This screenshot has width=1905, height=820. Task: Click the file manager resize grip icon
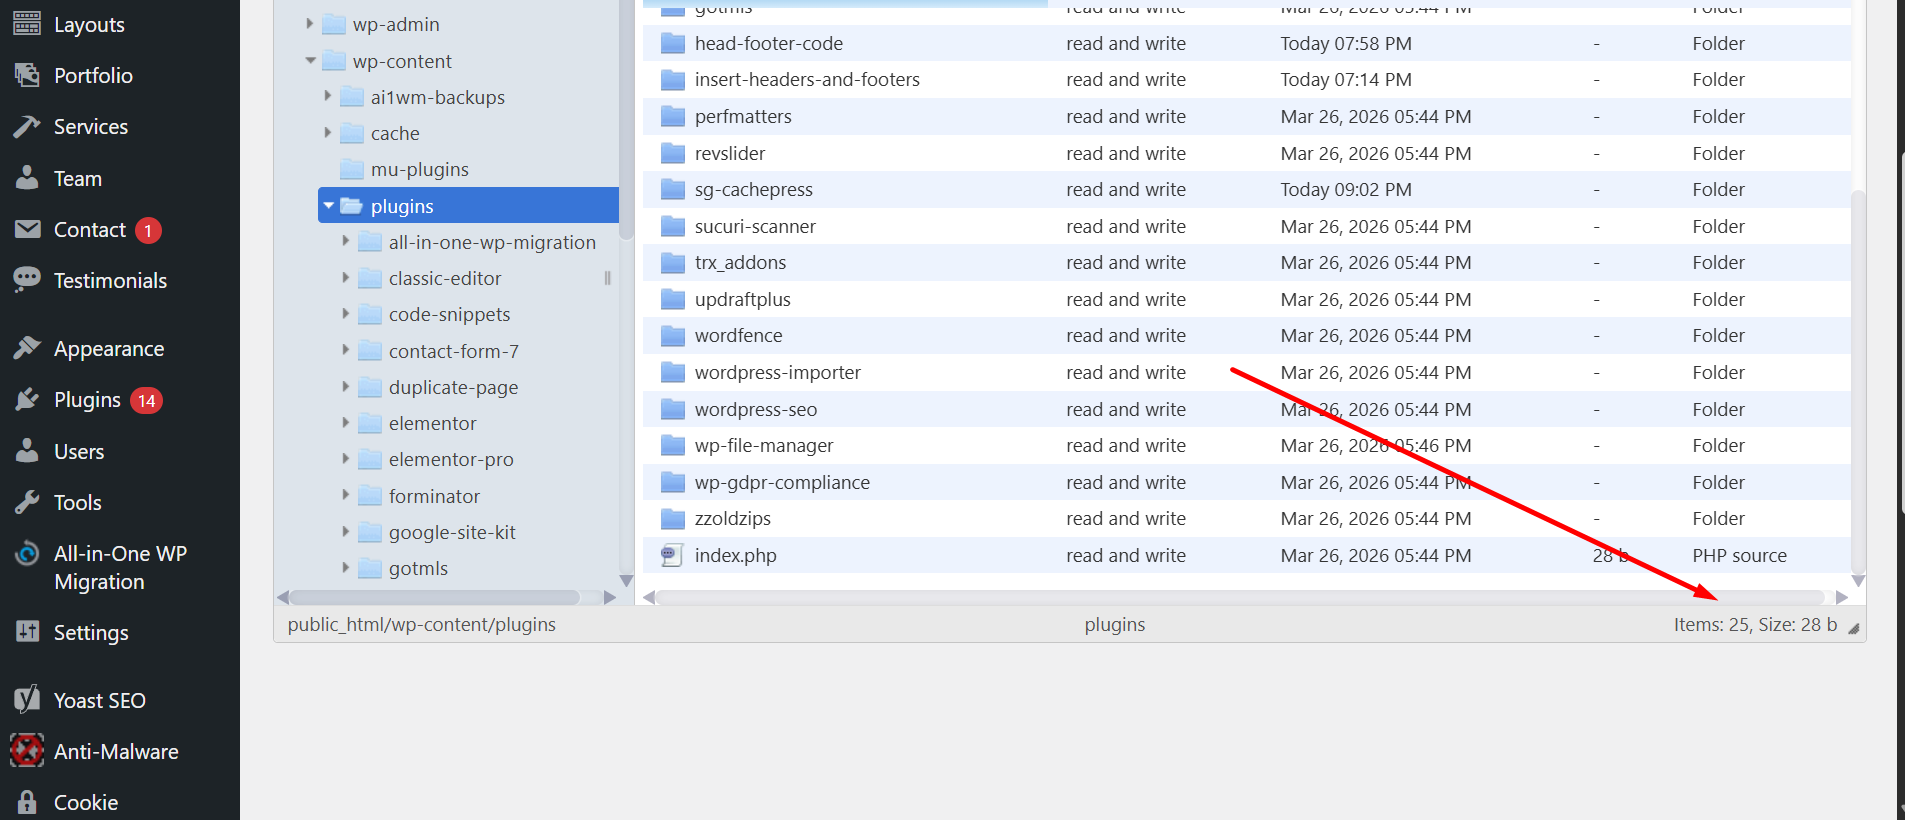1853,628
